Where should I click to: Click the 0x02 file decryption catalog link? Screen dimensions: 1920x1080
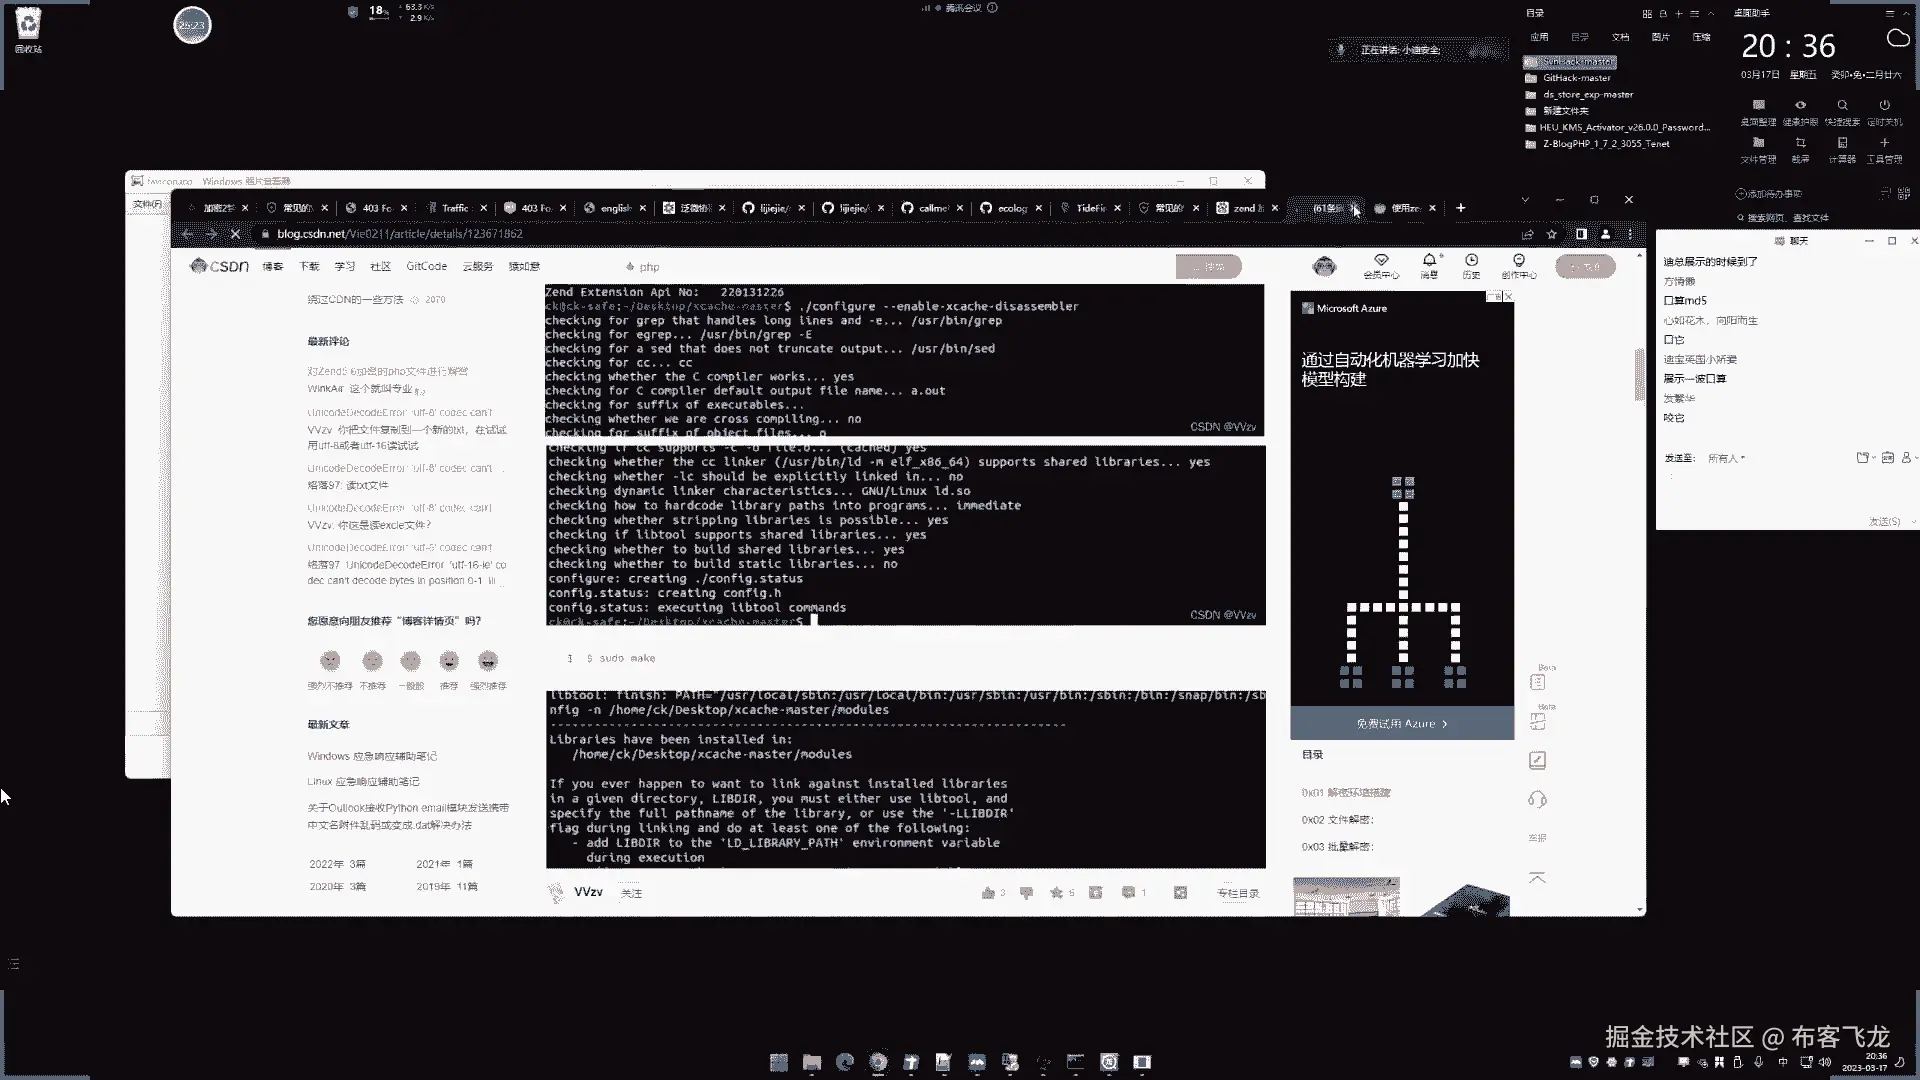[x=1337, y=820]
